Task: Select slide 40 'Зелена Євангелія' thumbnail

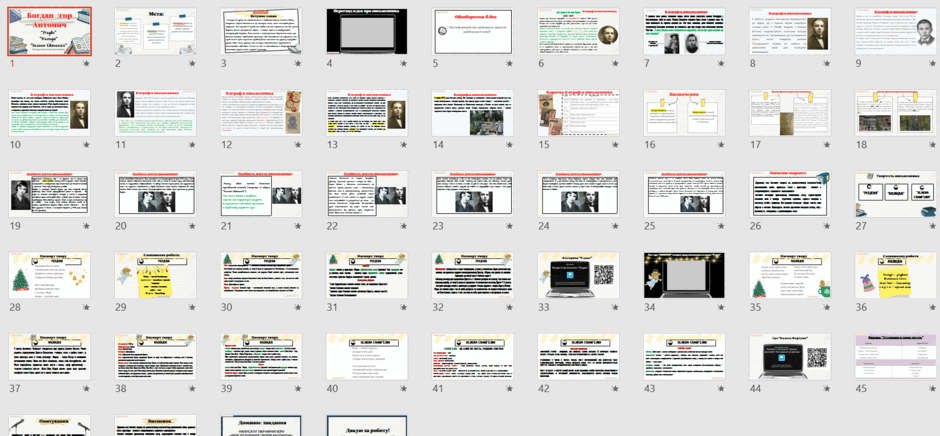Action: coord(367,357)
